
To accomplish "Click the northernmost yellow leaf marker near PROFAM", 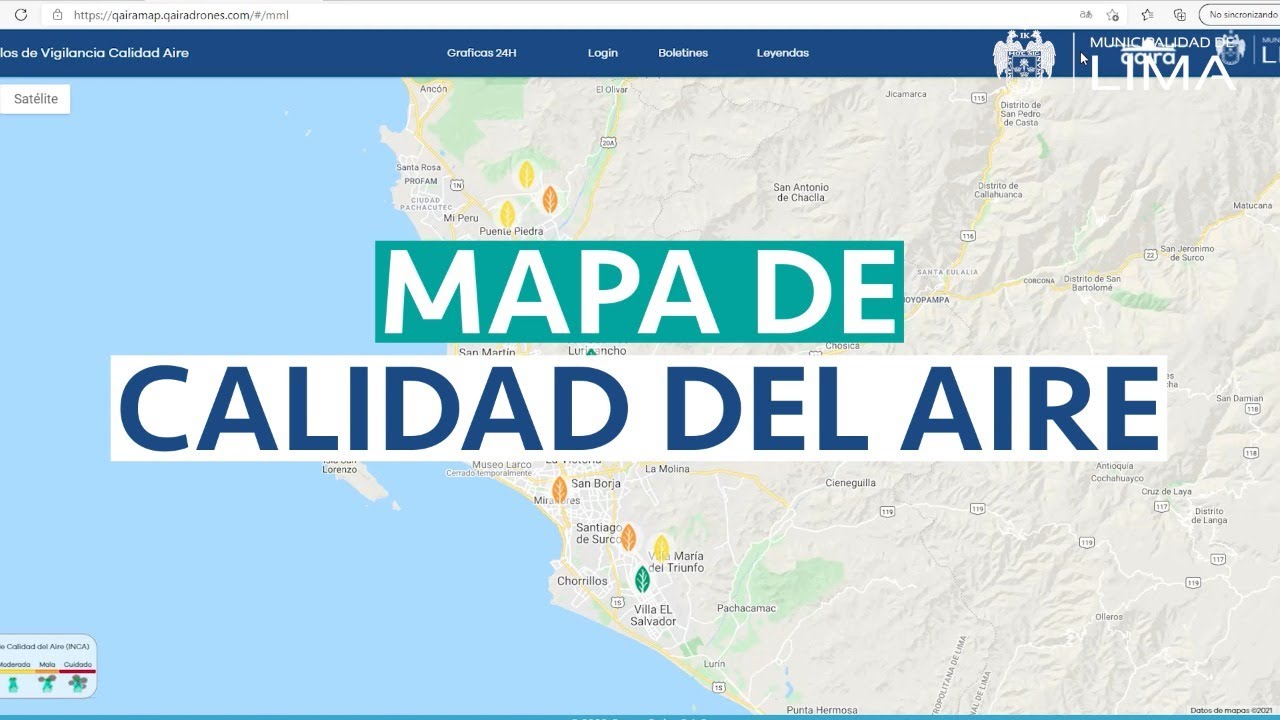I will [526, 175].
